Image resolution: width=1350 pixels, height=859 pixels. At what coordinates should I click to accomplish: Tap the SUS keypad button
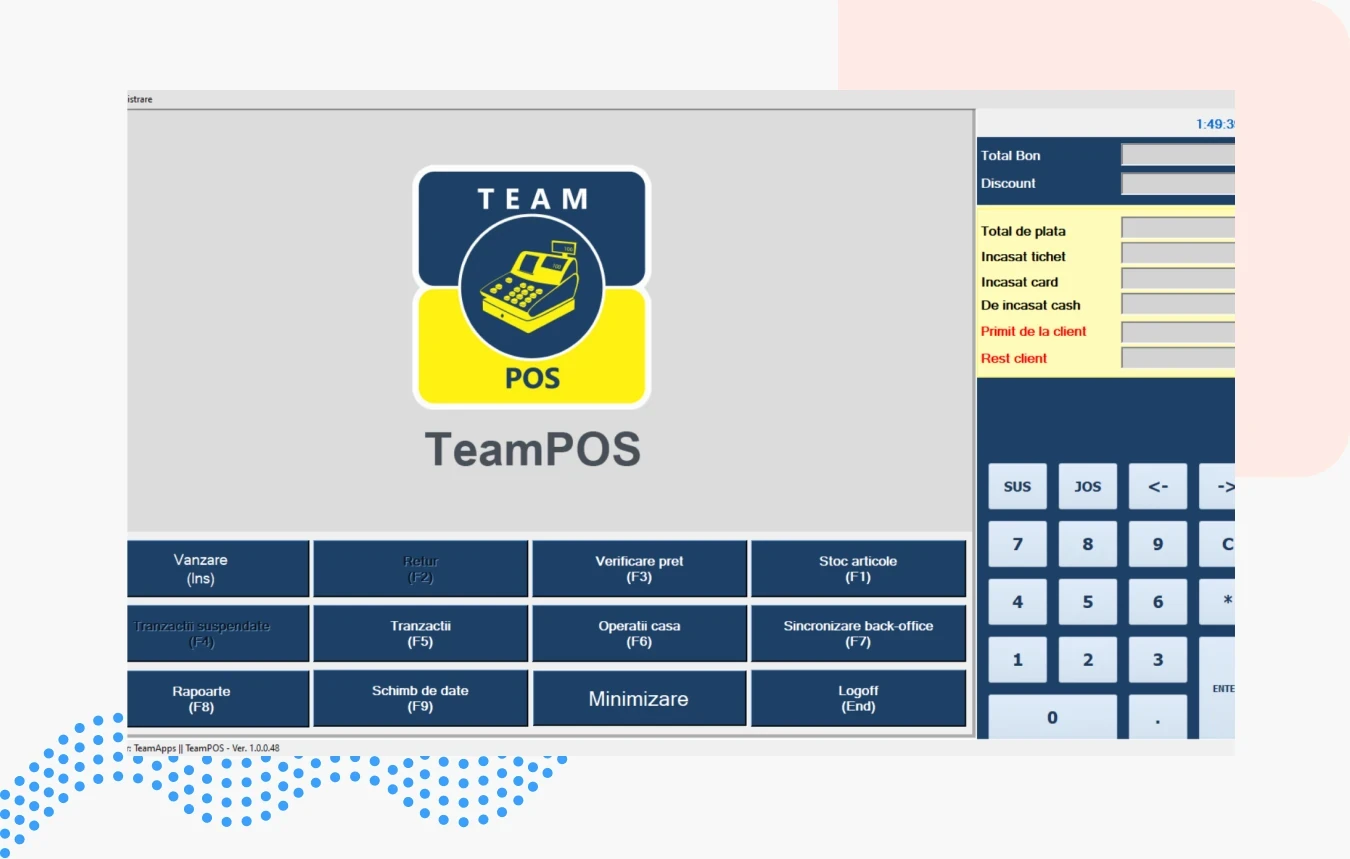click(1017, 486)
